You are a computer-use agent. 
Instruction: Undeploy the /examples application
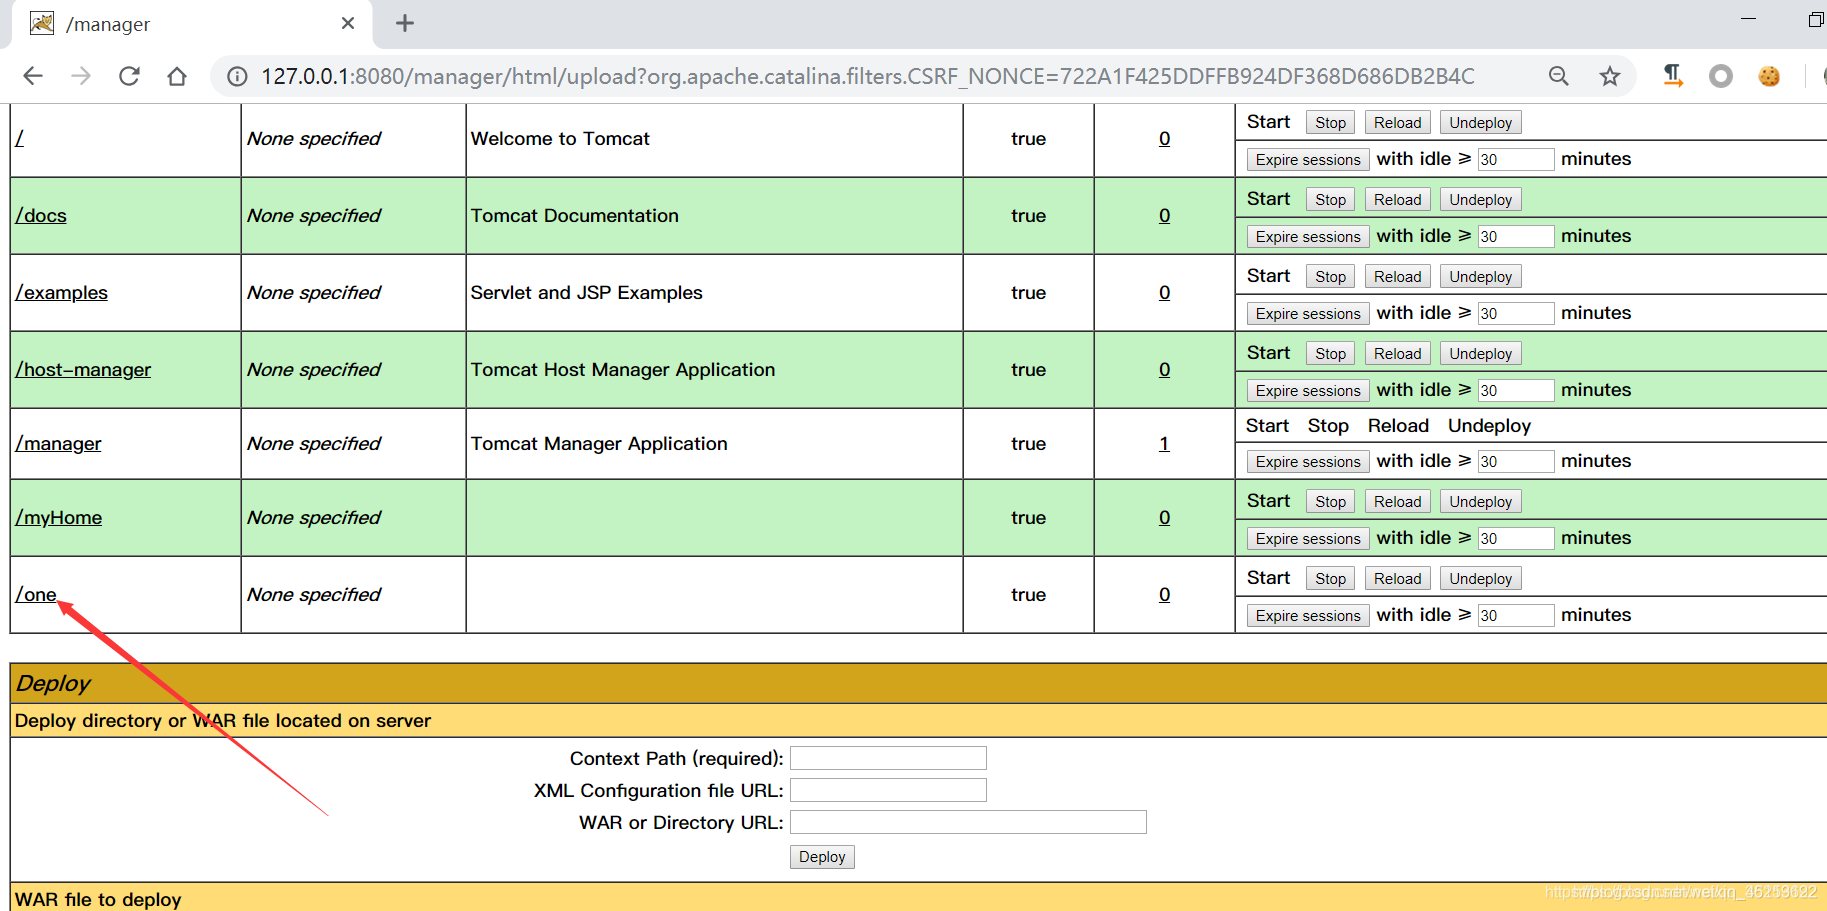pos(1480,277)
